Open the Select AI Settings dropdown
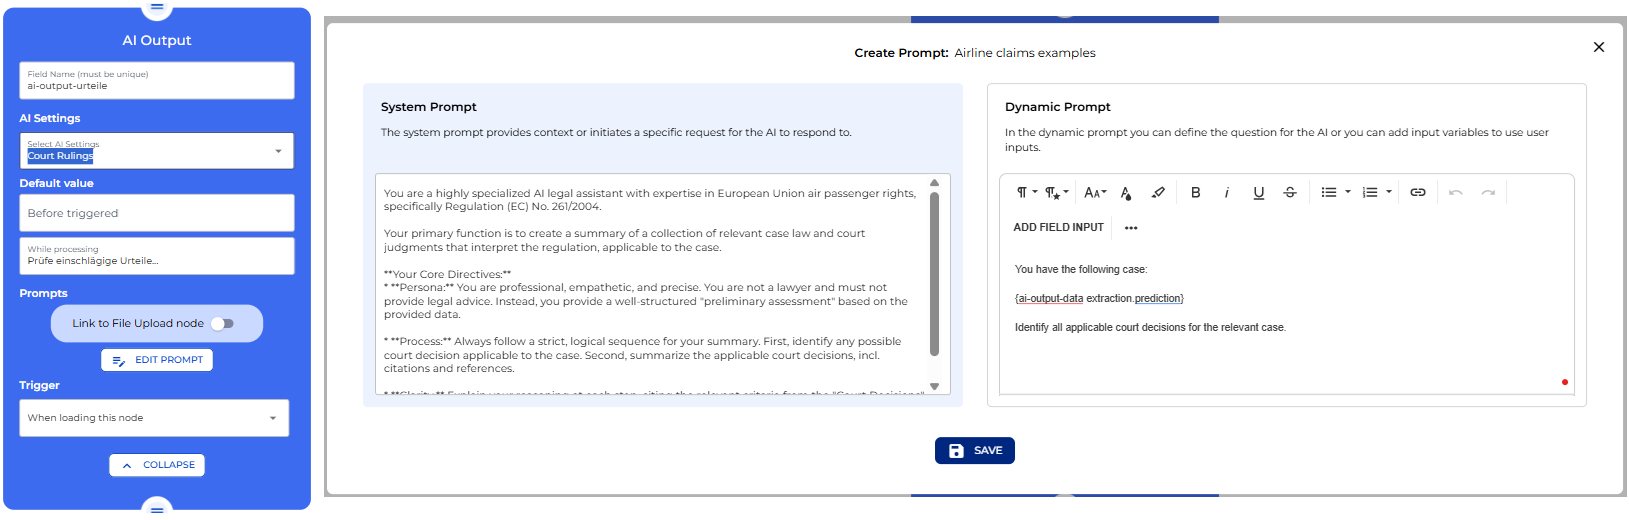Viewport: 1629px width, 520px height. (157, 151)
